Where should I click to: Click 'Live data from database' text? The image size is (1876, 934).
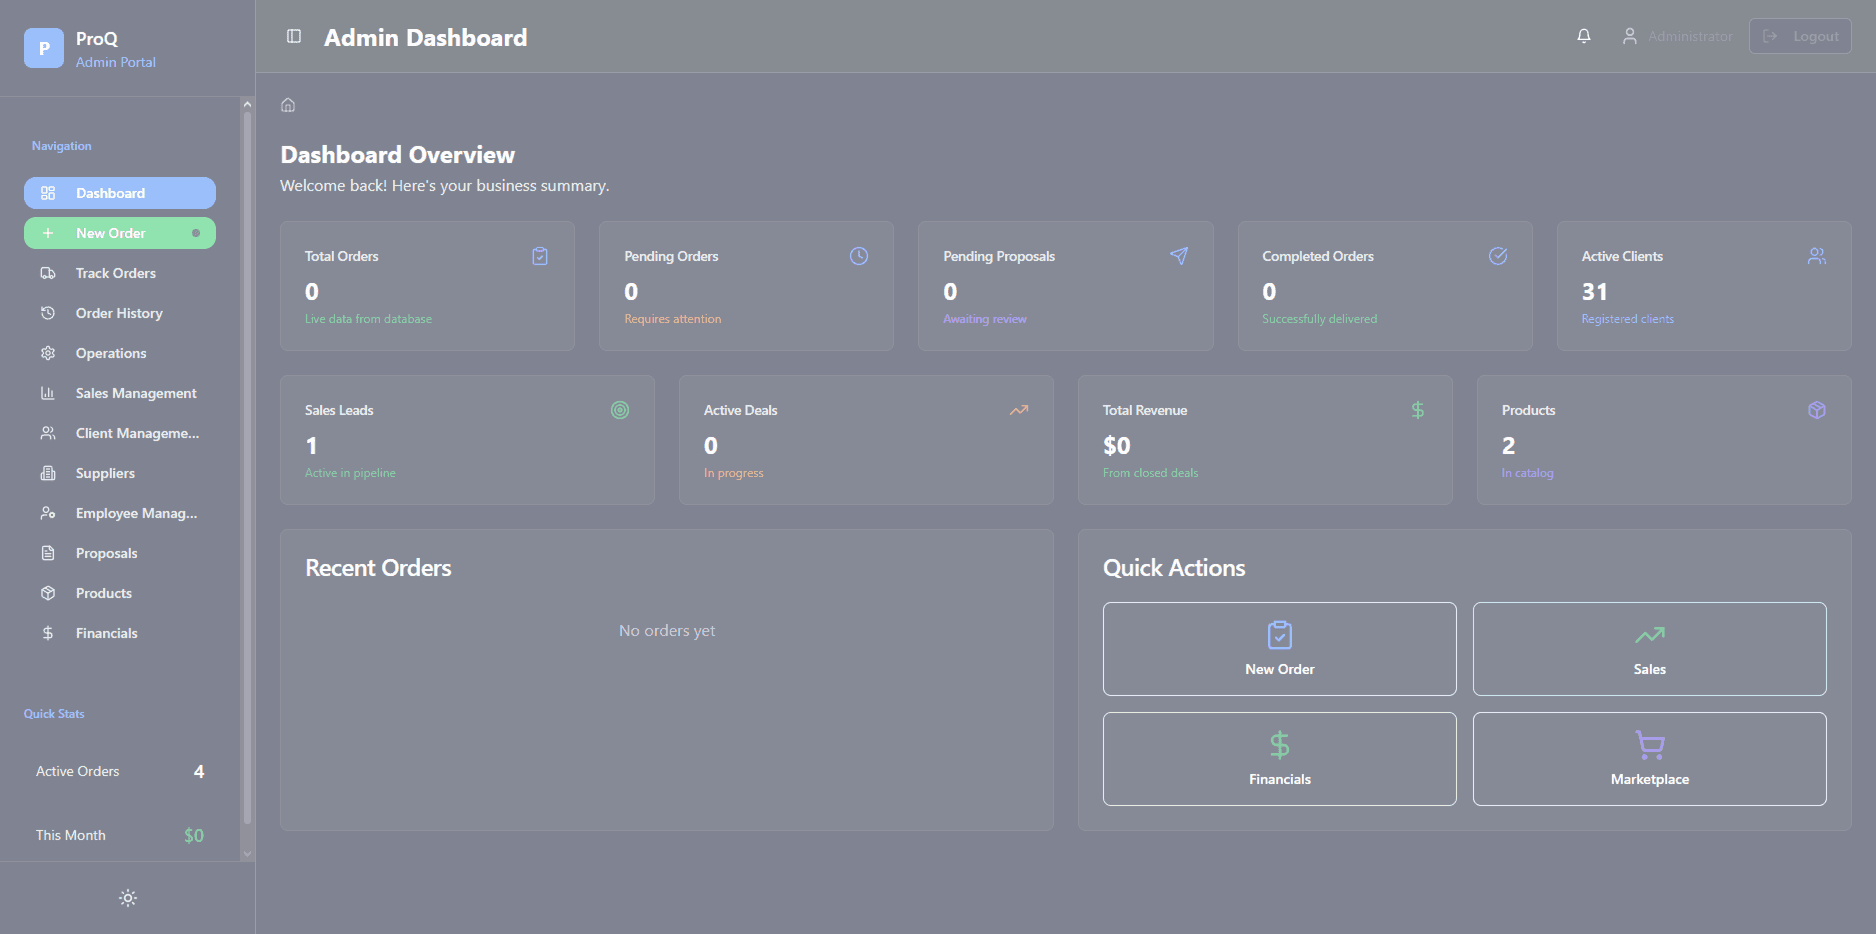click(368, 319)
